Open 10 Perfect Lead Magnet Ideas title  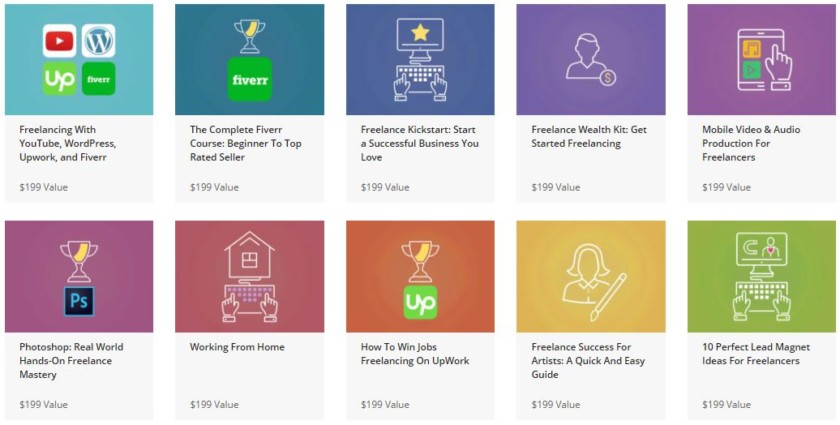(755, 354)
